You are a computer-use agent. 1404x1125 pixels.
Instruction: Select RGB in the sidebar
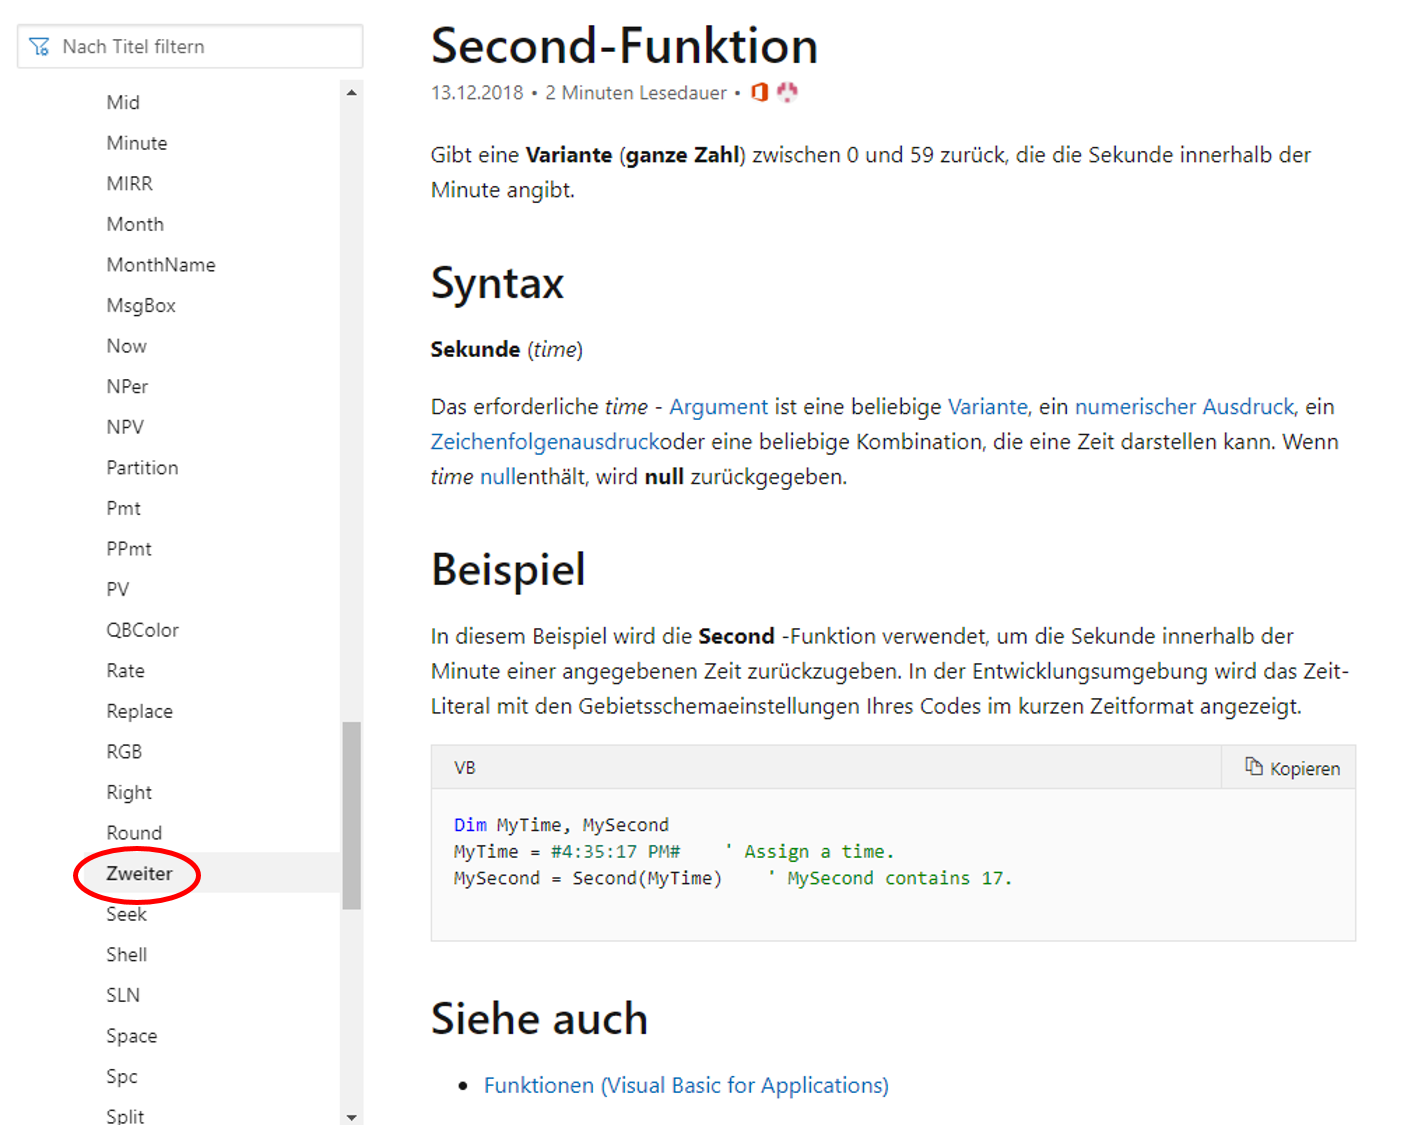[x=124, y=752]
